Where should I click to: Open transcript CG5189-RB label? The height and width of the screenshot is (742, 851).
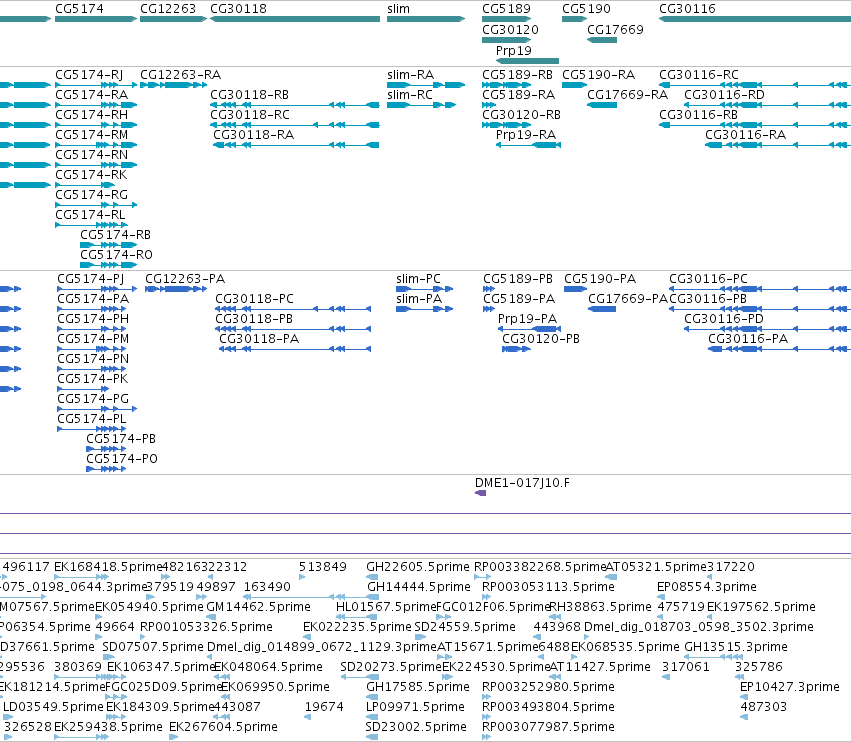coord(517,75)
